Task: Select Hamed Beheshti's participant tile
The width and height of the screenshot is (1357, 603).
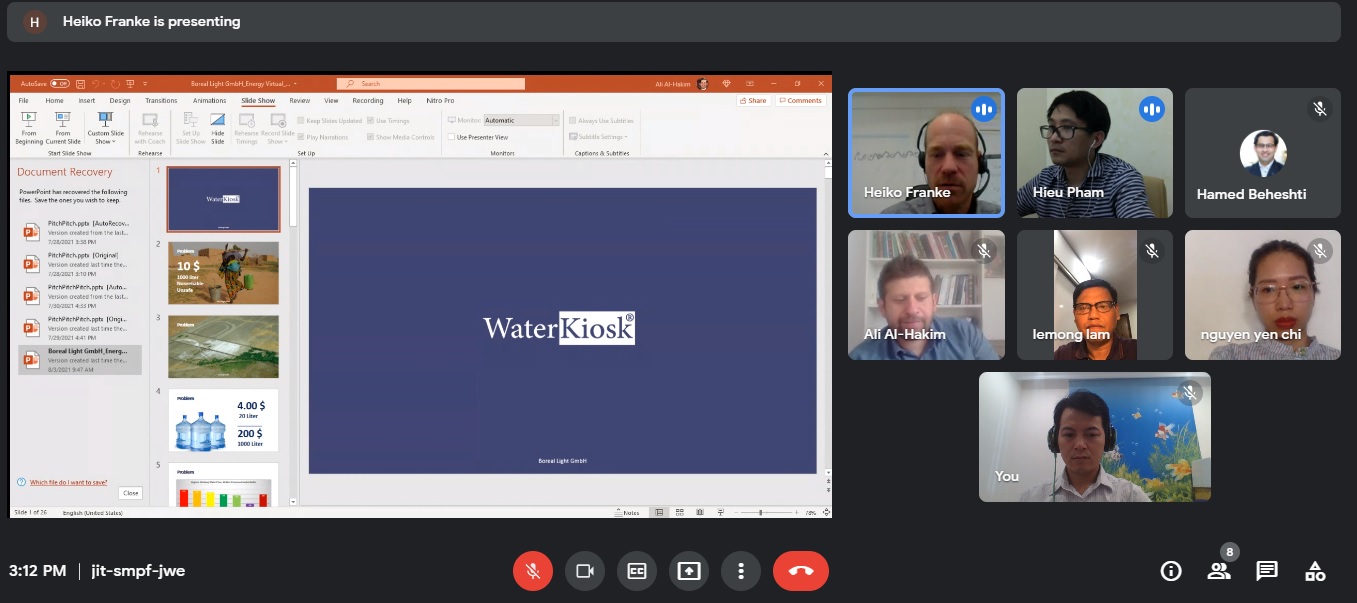Action: [x=1262, y=152]
